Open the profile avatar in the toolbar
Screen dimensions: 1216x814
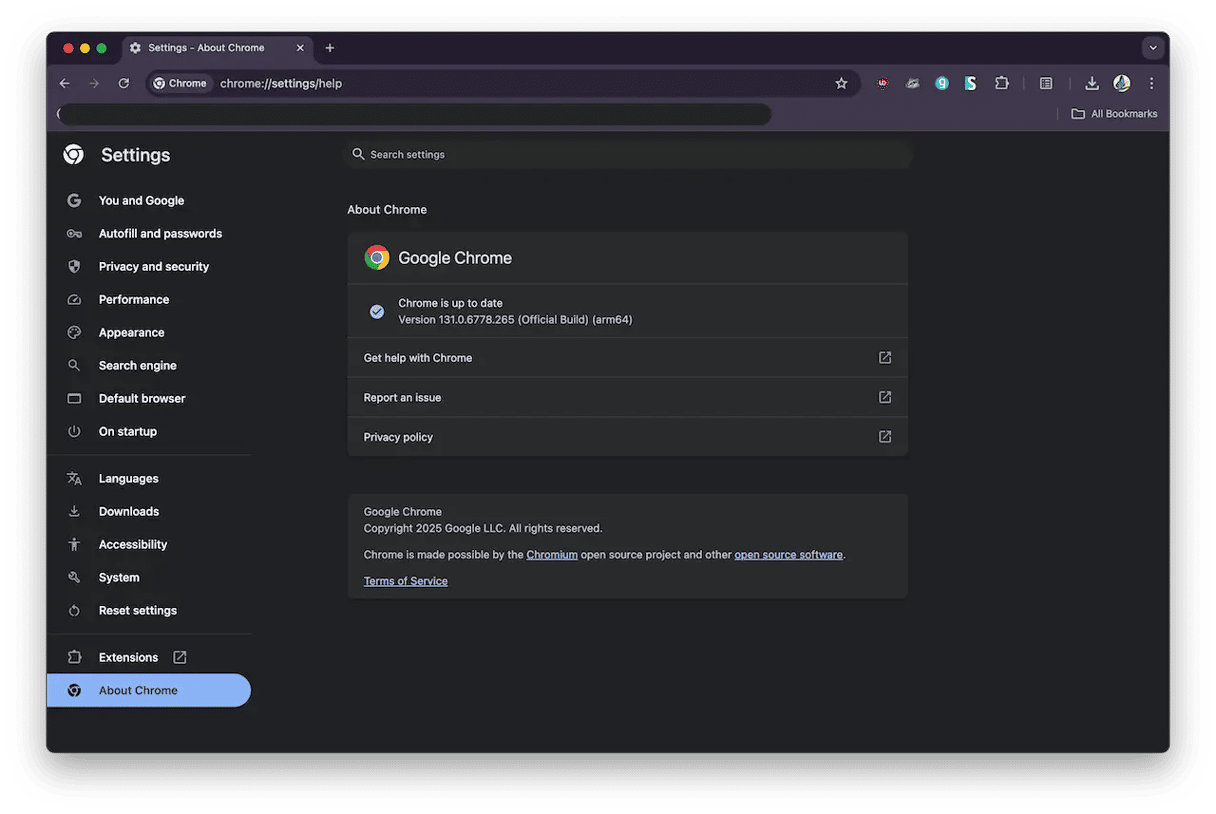click(1122, 83)
